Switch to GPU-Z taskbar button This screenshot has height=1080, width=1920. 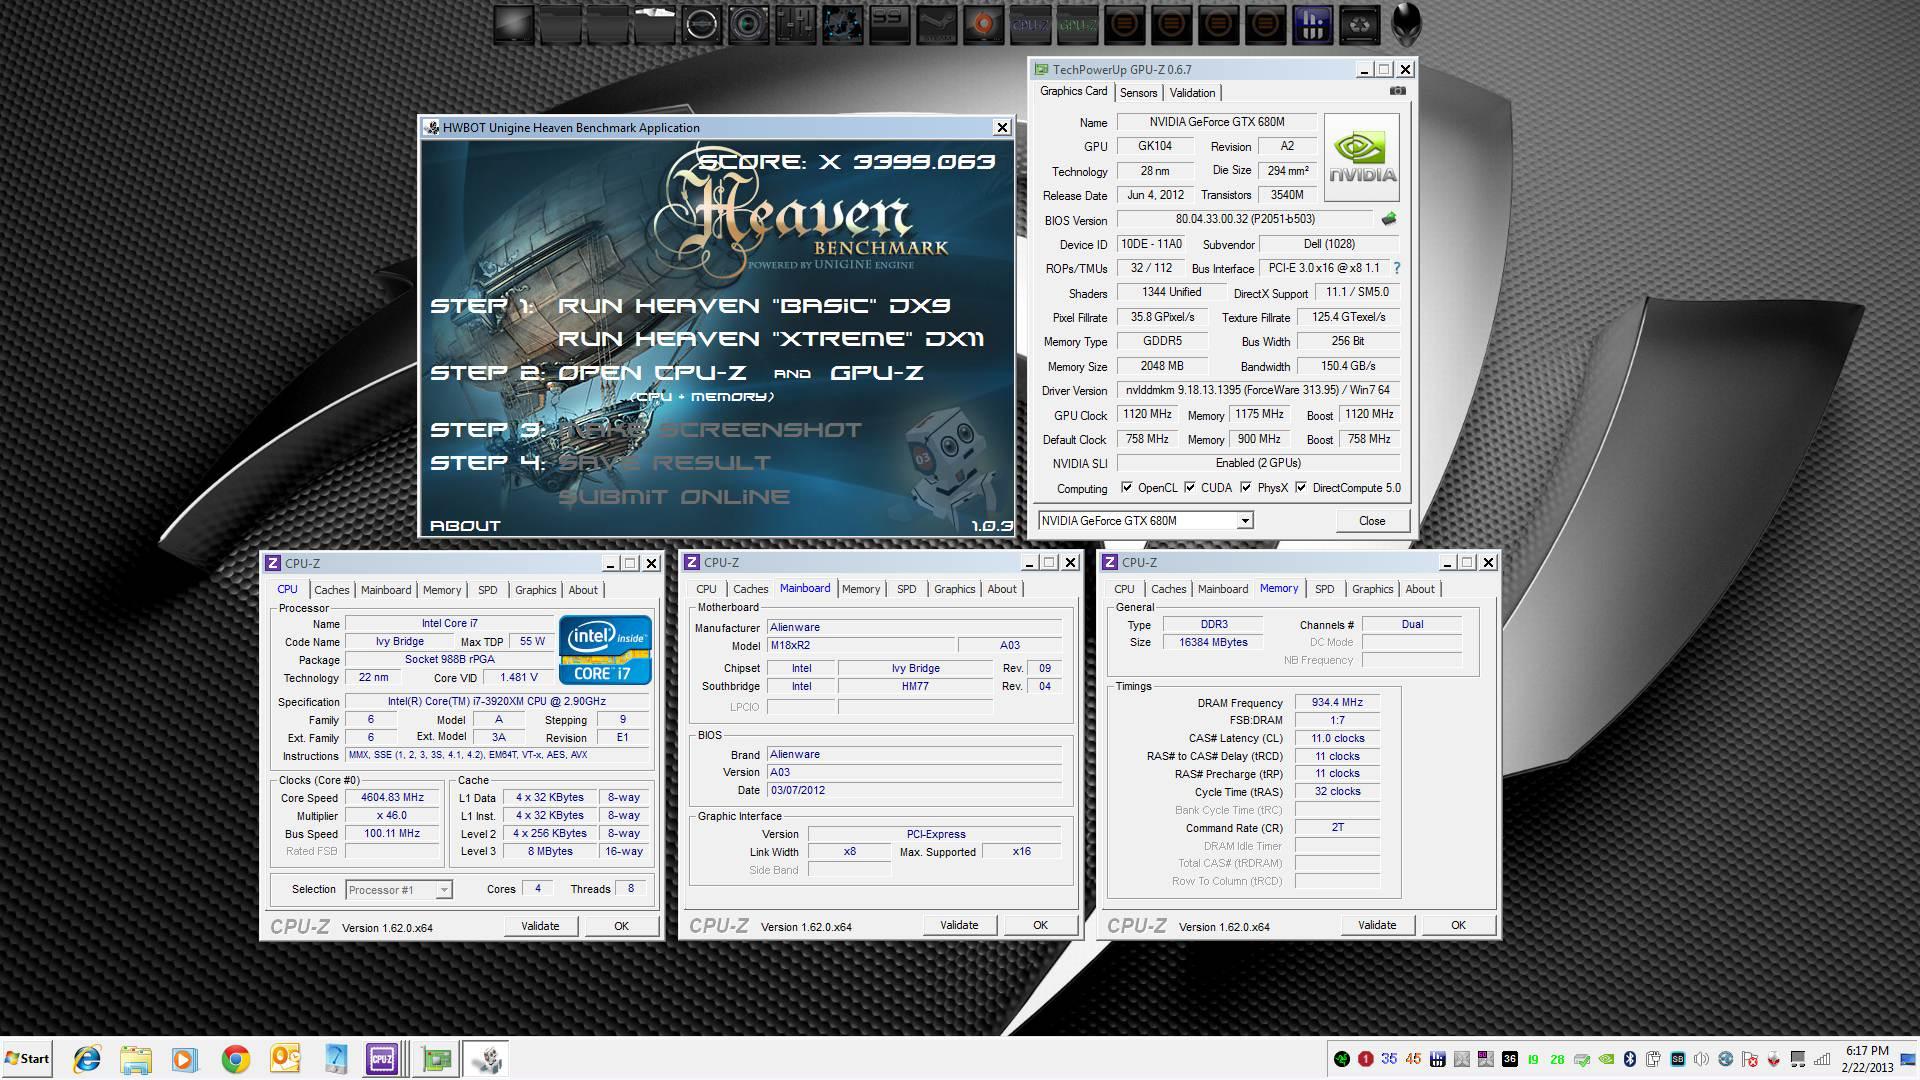(435, 1059)
